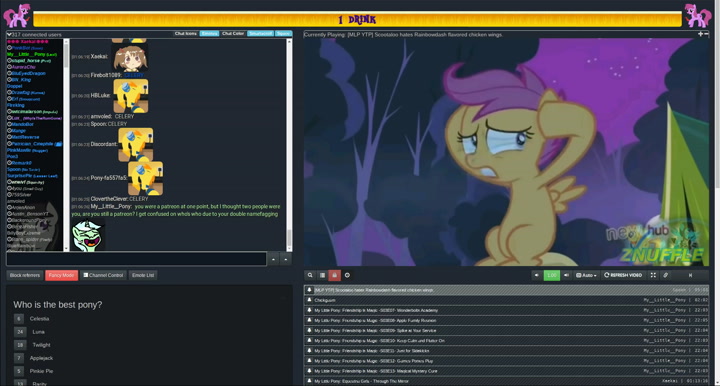Enter fullscreen with the expand icon

pyautogui.click(x=653, y=275)
